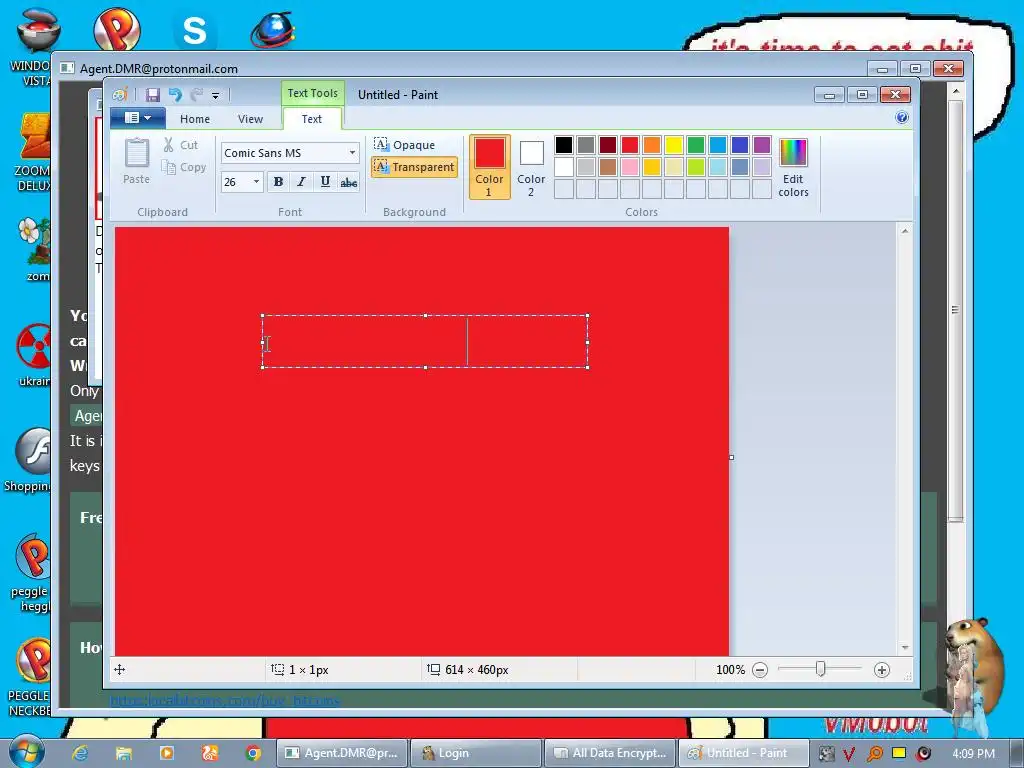Viewport: 1024px width, 768px height.
Task: Open the ukraine radiation-symbol desktop icon
Action: pos(34,354)
